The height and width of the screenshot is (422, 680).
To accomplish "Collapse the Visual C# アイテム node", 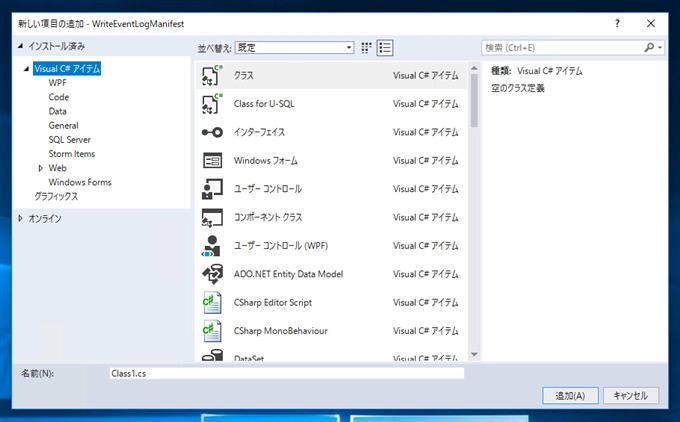I will 26,69.
